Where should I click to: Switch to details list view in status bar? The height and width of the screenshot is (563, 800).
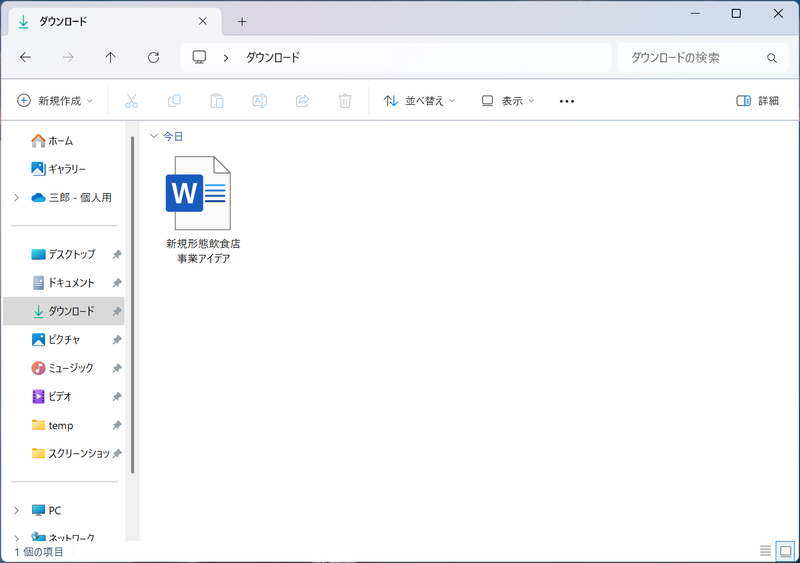[765, 551]
